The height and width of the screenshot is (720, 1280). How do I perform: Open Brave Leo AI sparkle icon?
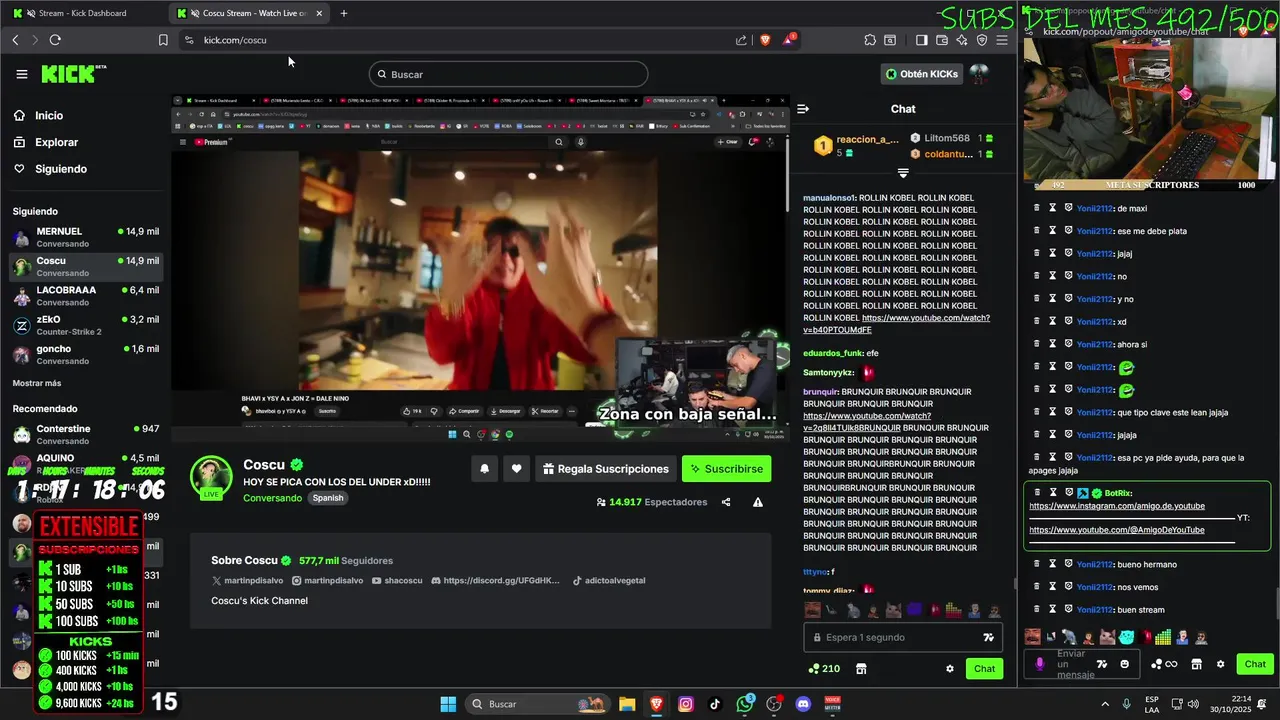click(962, 40)
